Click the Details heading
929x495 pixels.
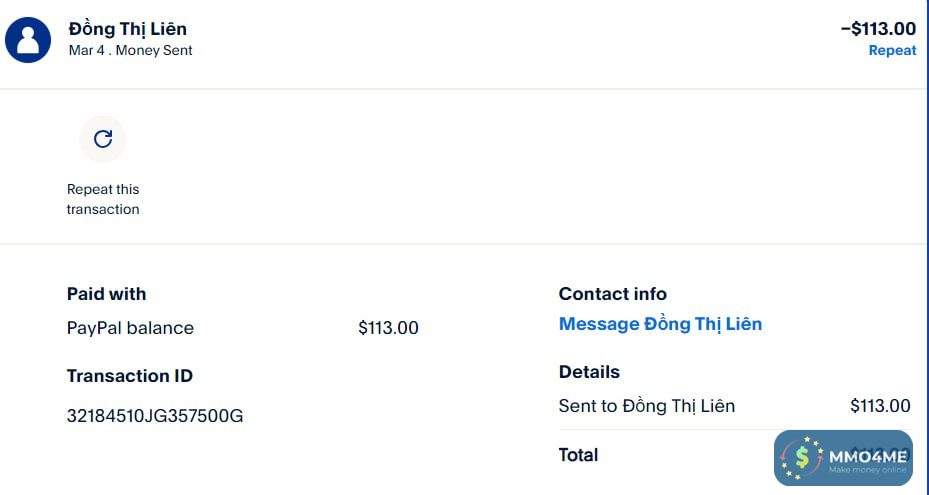pos(589,372)
